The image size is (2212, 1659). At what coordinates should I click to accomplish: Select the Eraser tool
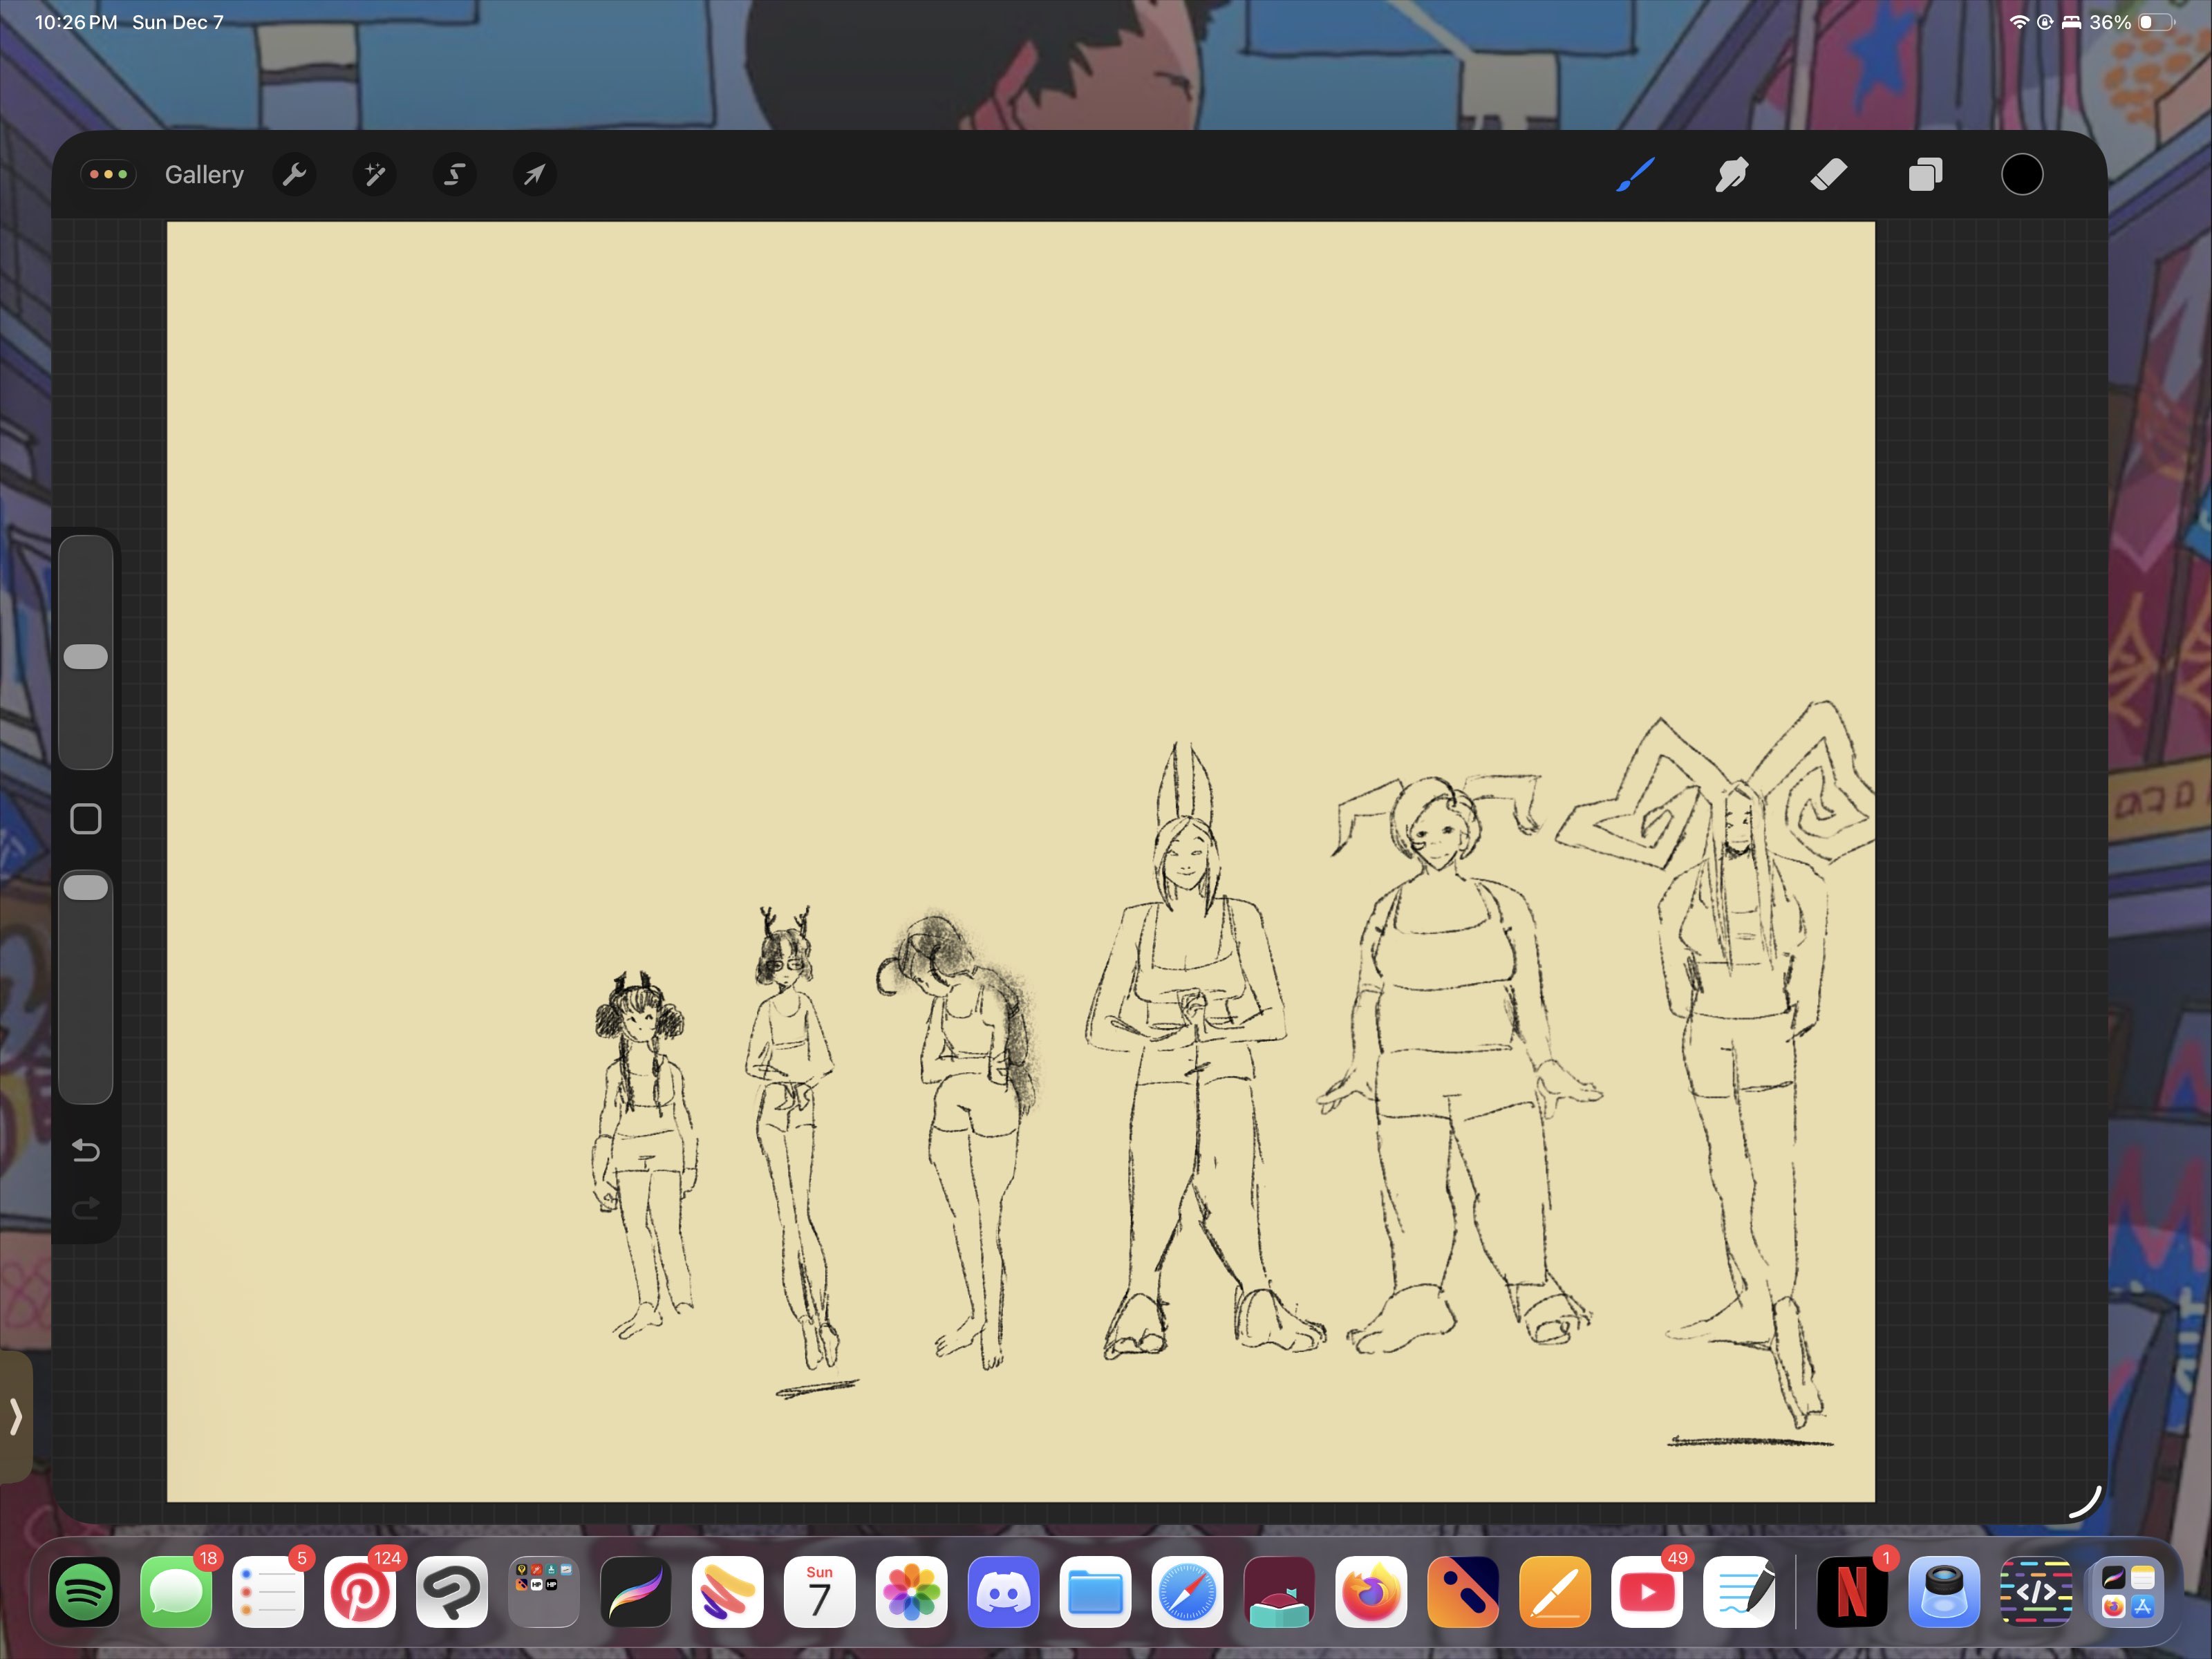(1828, 175)
